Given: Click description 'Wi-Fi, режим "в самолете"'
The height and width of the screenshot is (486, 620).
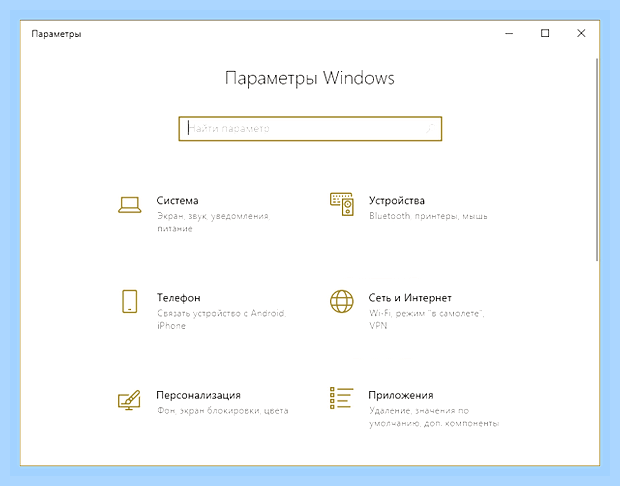Looking at the screenshot, I should tap(427, 314).
